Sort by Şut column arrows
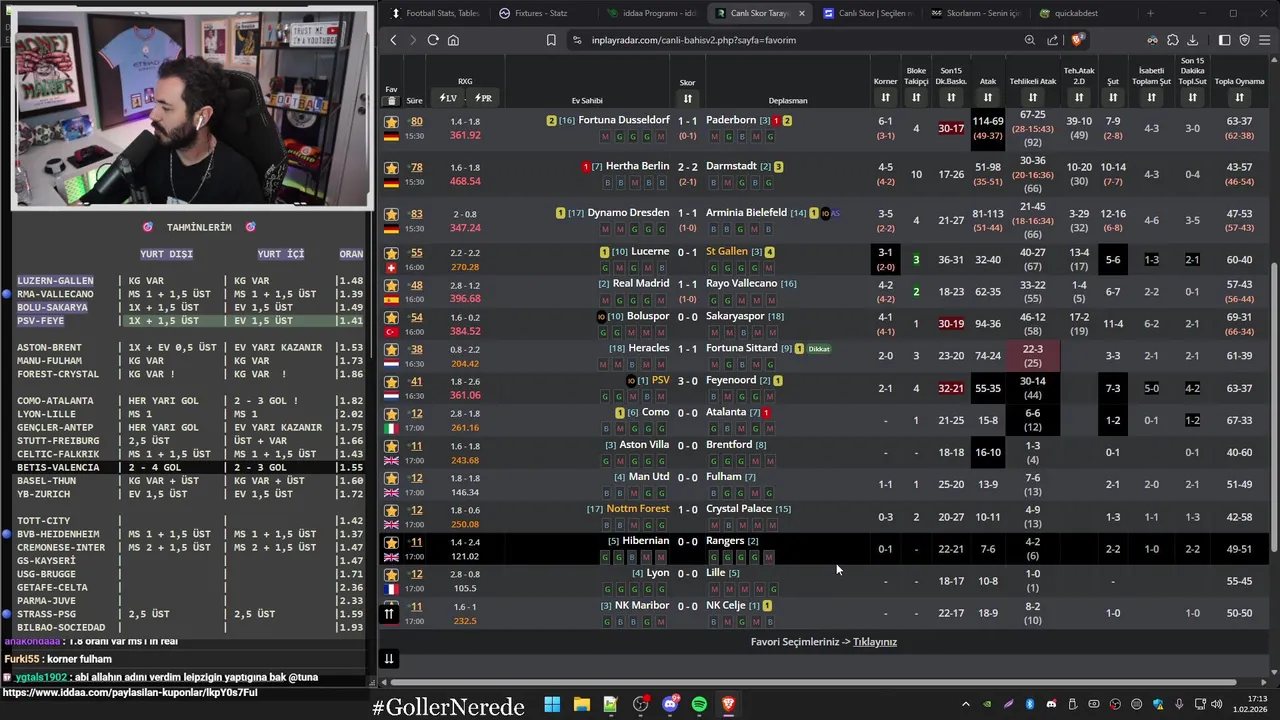 pyautogui.click(x=1113, y=97)
